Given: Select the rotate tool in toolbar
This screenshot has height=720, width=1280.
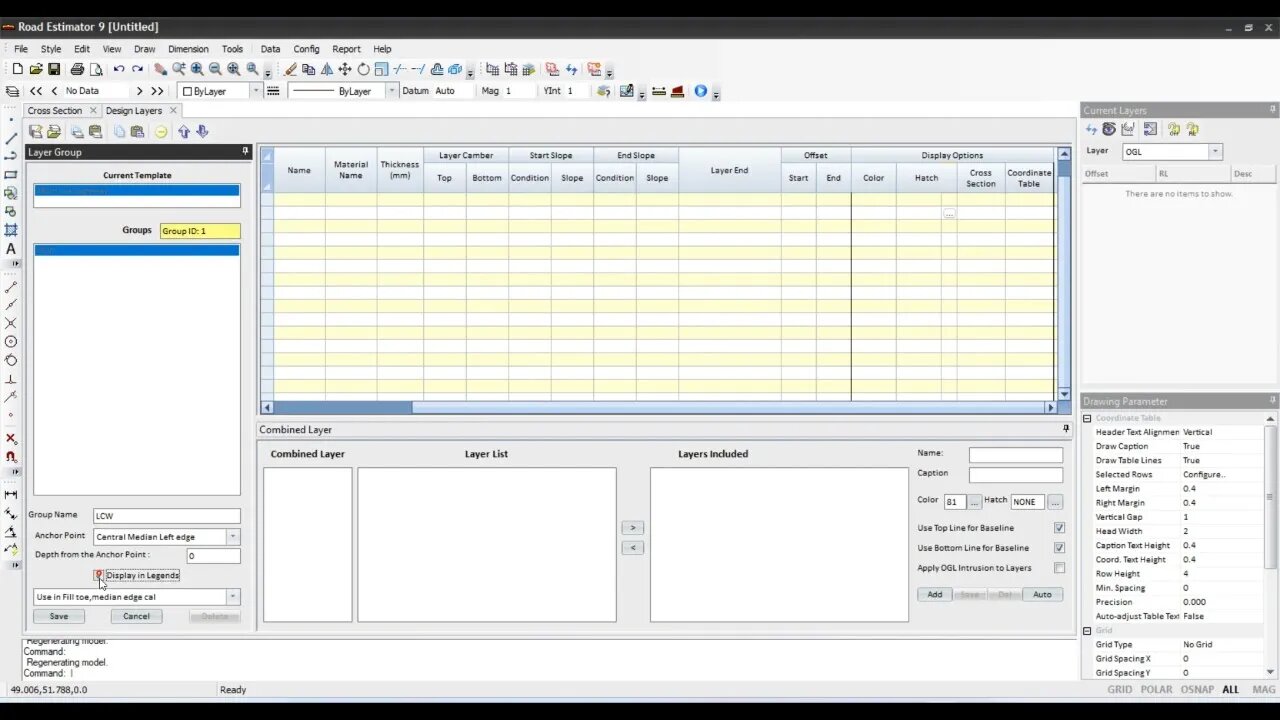Looking at the screenshot, I should click(363, 69).
